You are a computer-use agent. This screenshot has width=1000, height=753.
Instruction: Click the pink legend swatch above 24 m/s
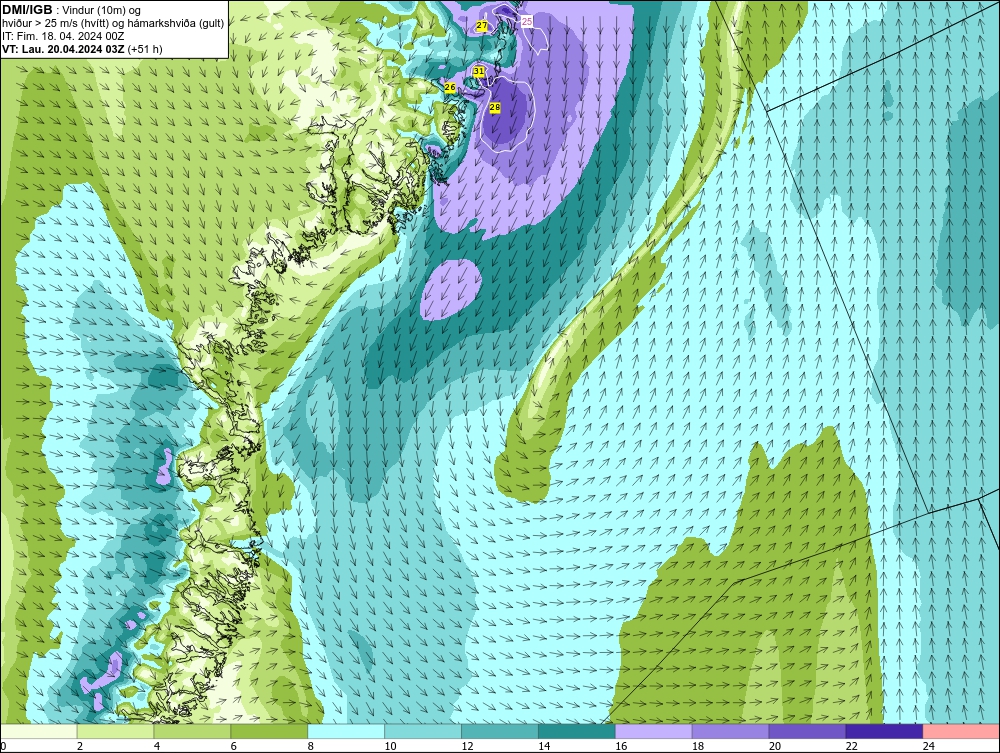[x=961, y=731]
